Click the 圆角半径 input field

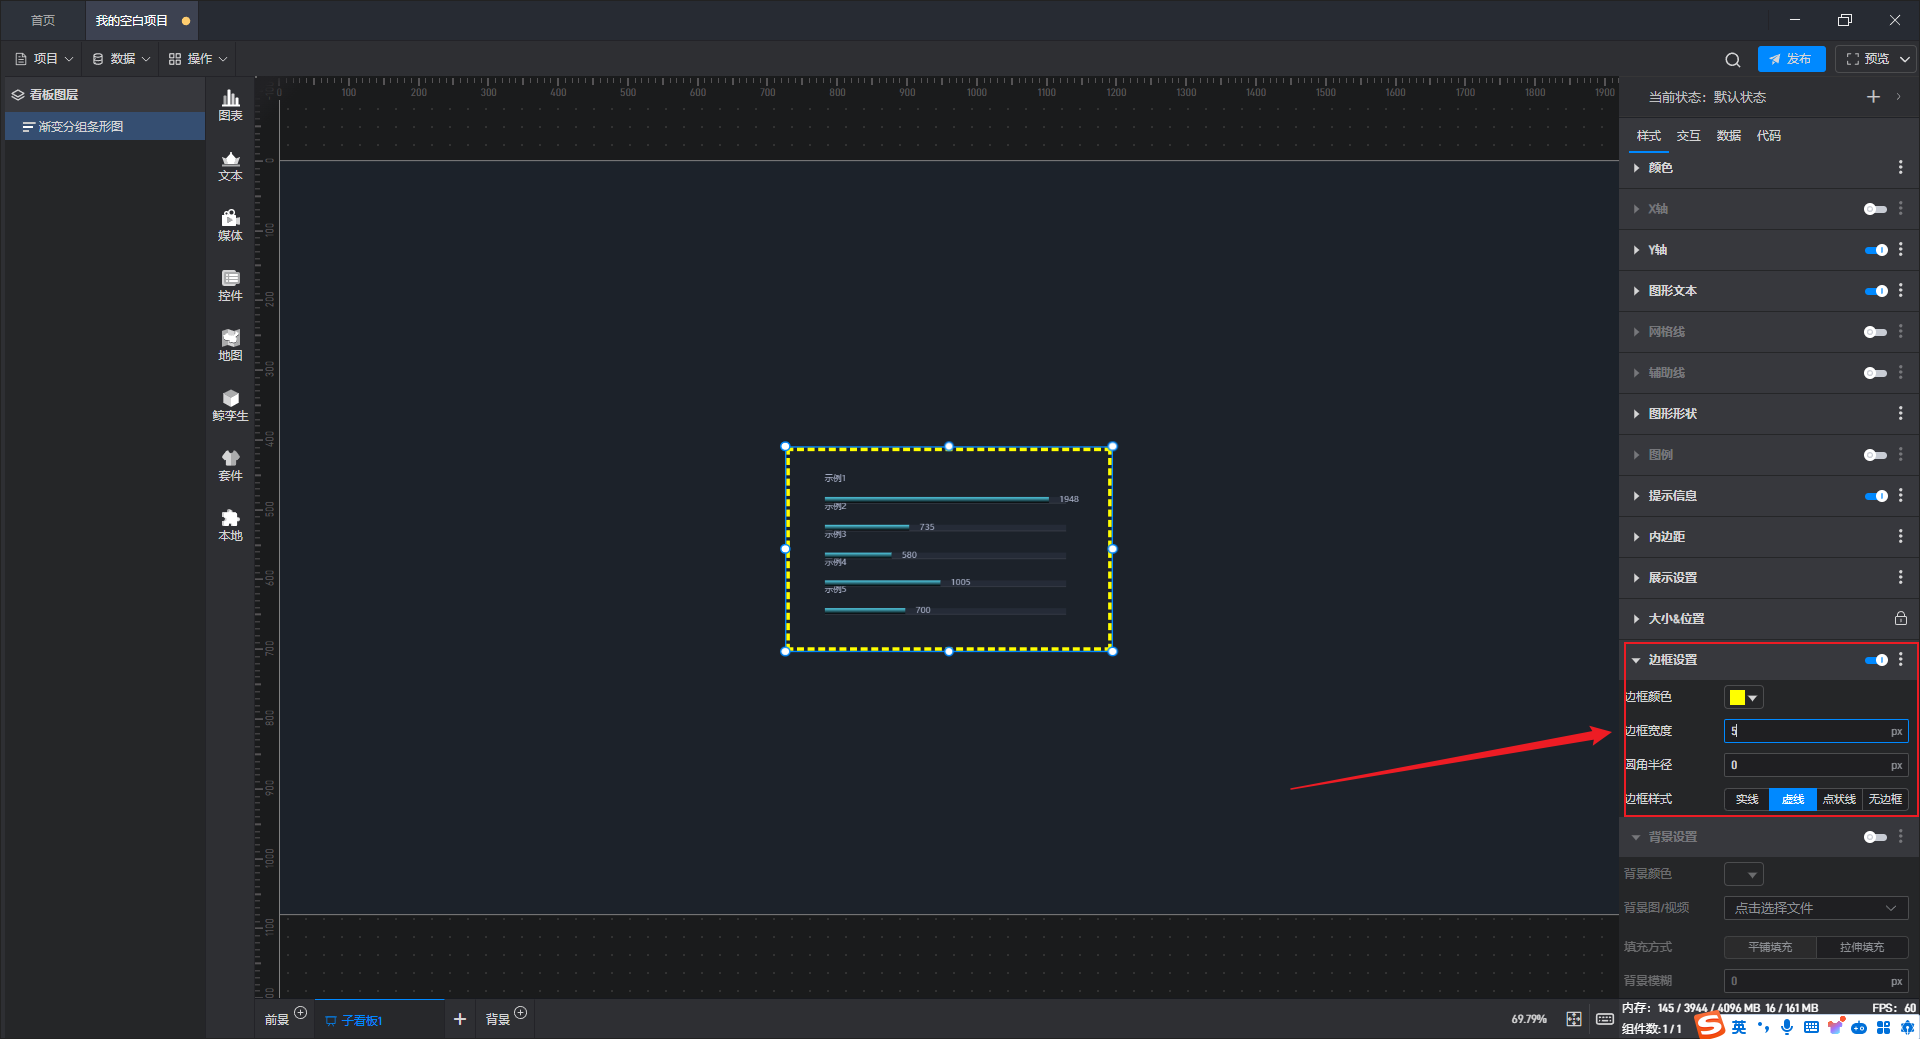1815,765
